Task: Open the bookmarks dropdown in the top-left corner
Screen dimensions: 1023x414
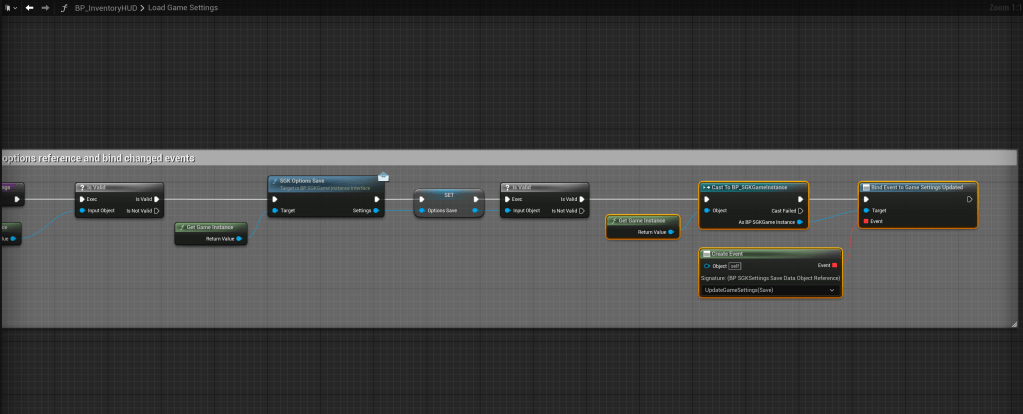Action: click(10, 8)
